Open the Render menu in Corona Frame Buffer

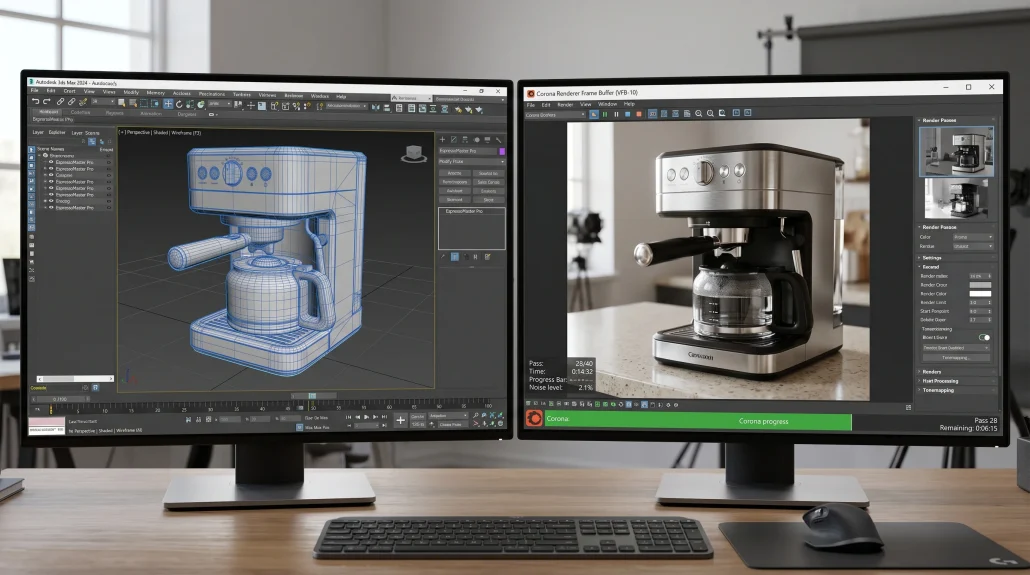tap(565, 104)
